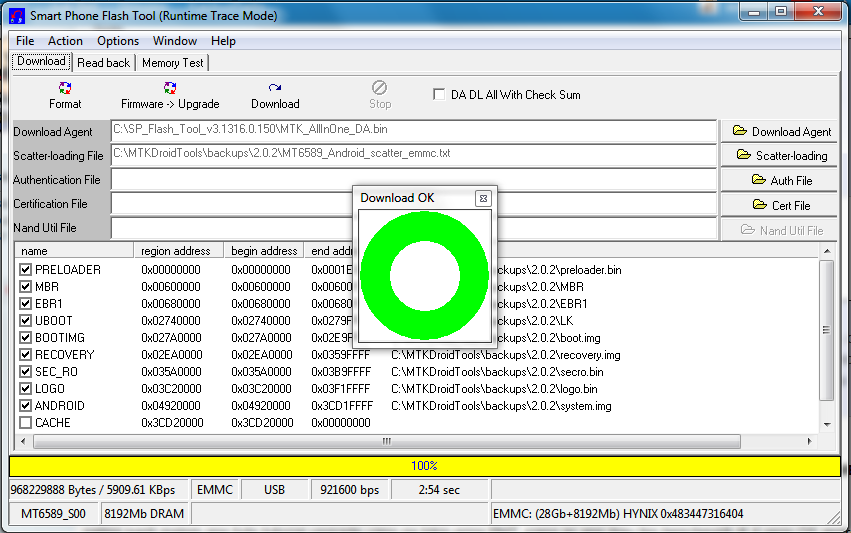Click the vertical scrollbar thumb
The image size is (851, 533).
[827, 330]
